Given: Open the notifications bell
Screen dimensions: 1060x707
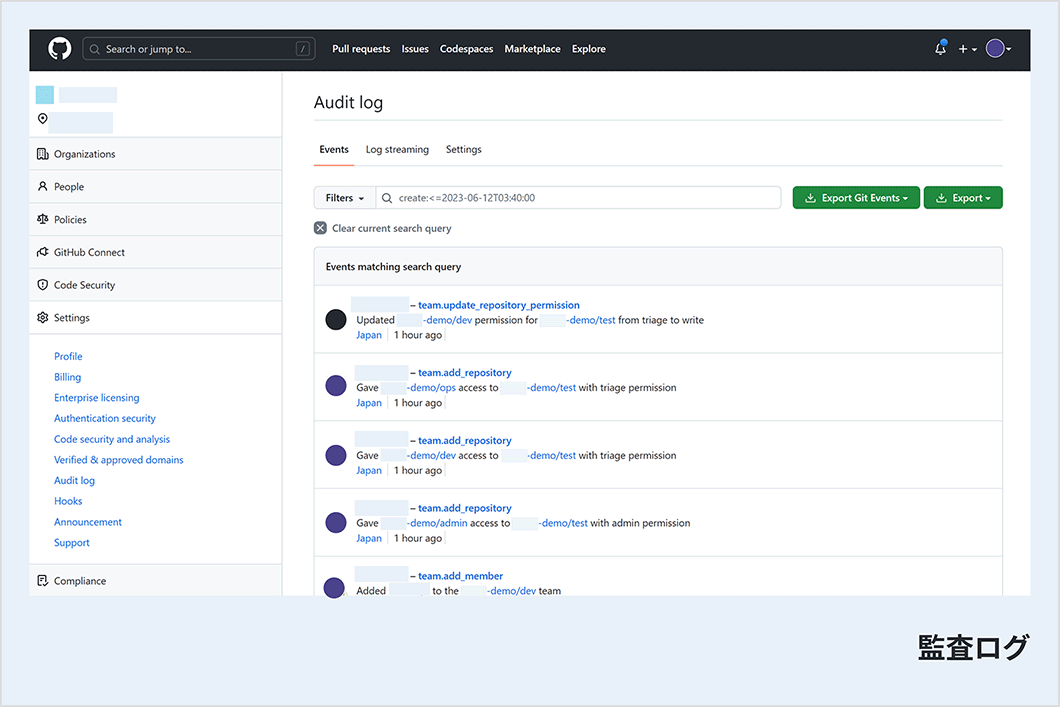Looking at the screenshot, I should tap(940, 49).
